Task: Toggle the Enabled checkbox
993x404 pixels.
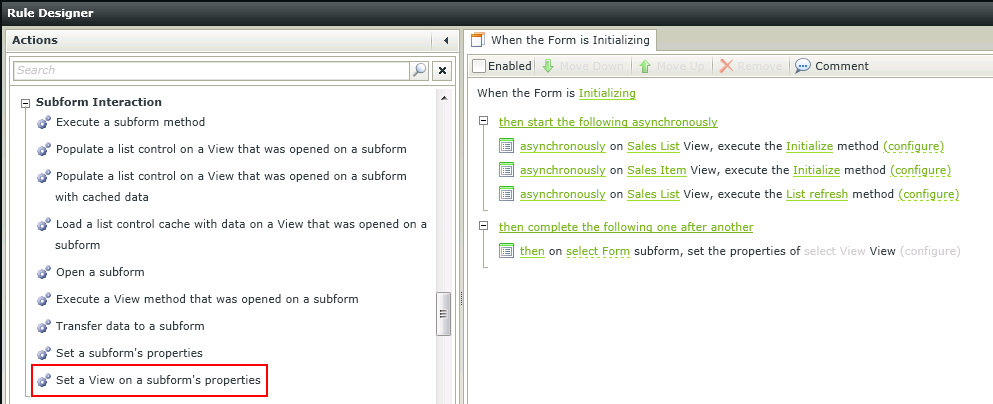Action: click(479, 66)
